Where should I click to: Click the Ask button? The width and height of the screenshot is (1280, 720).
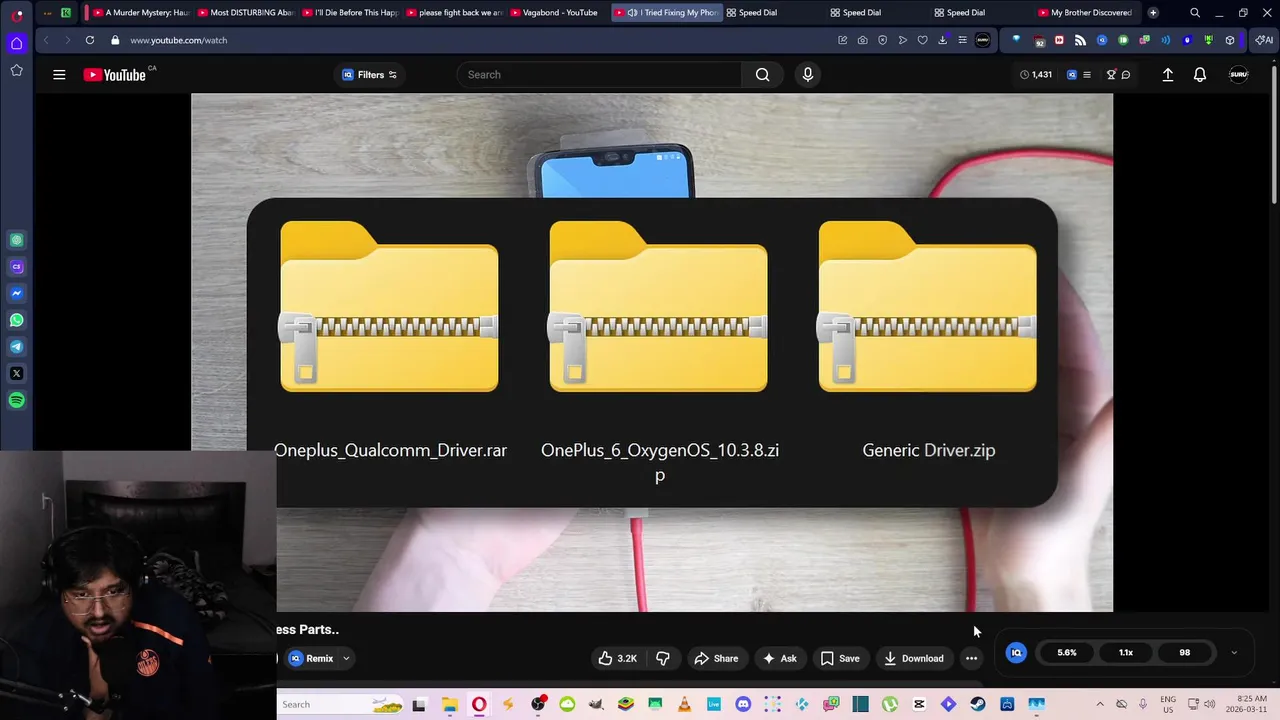coord(779,658)
